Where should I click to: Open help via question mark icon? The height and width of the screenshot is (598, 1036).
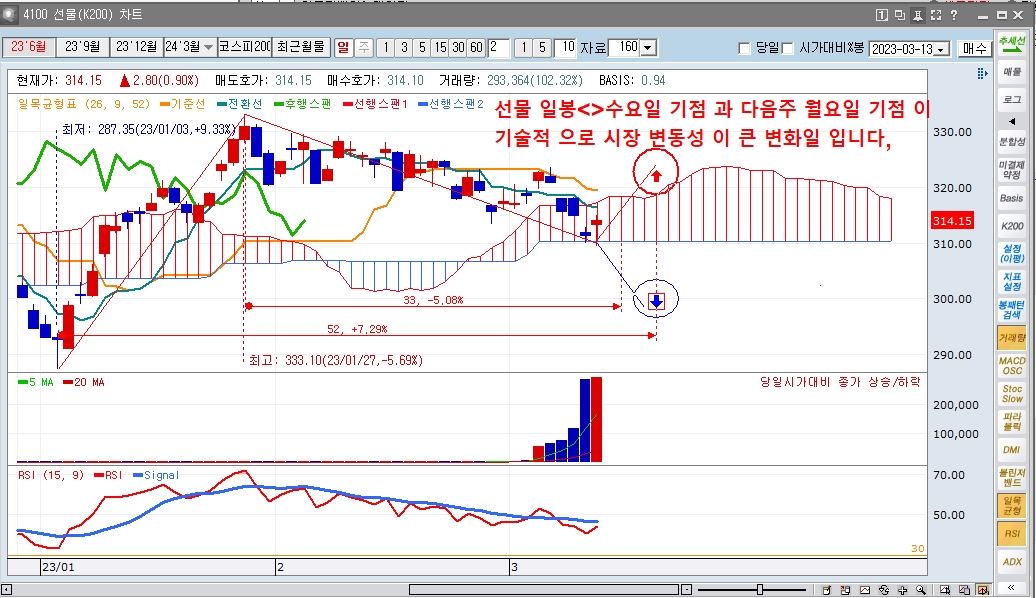(953, 15)
